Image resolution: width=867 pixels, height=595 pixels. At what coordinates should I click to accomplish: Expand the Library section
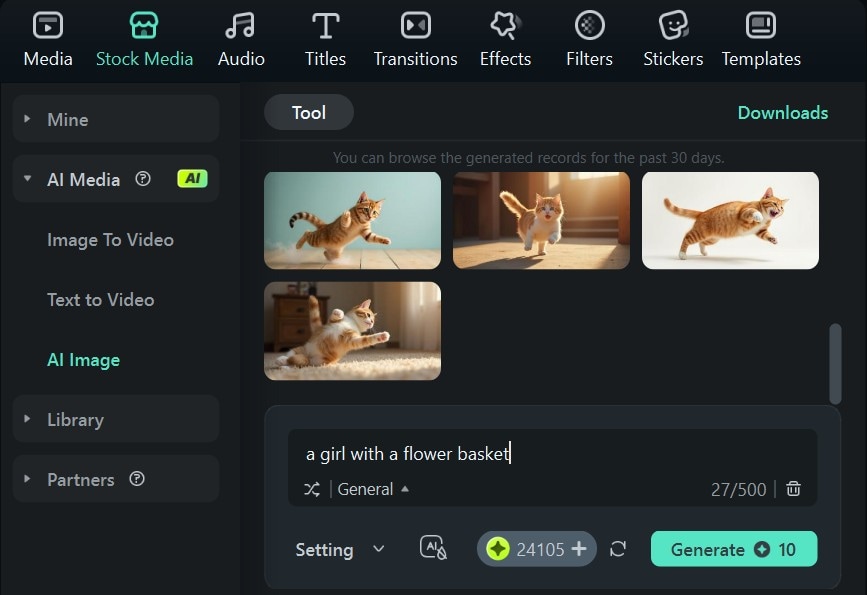coord(27,419)
